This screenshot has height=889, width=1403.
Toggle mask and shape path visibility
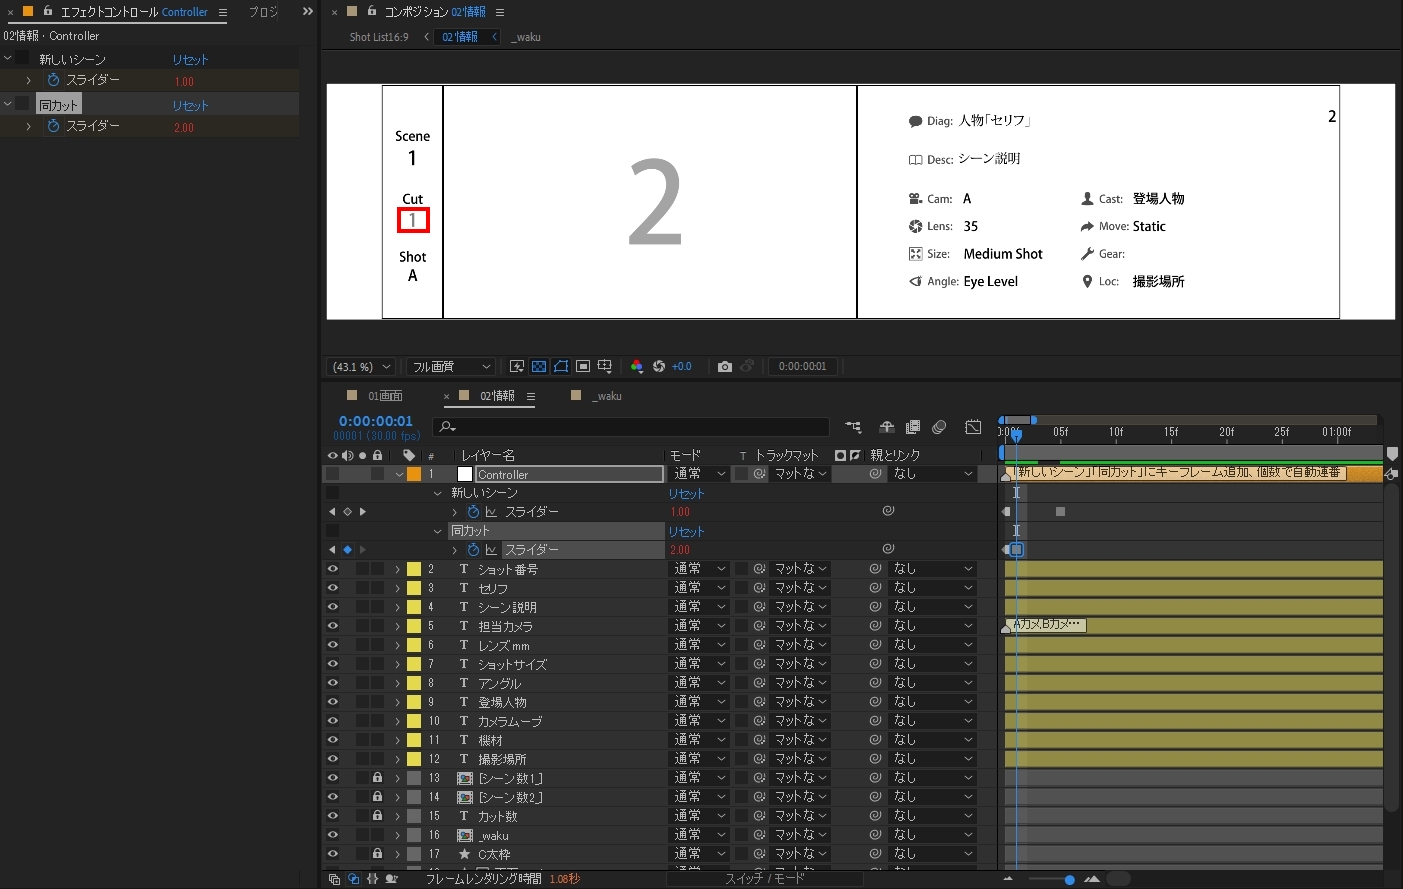click(x=561, y=367)
